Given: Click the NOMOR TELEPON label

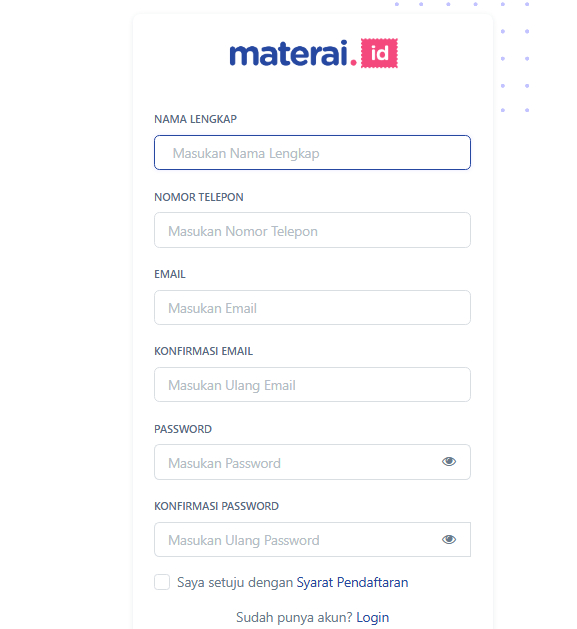Looking at the screenshot, I should (199, 197).
